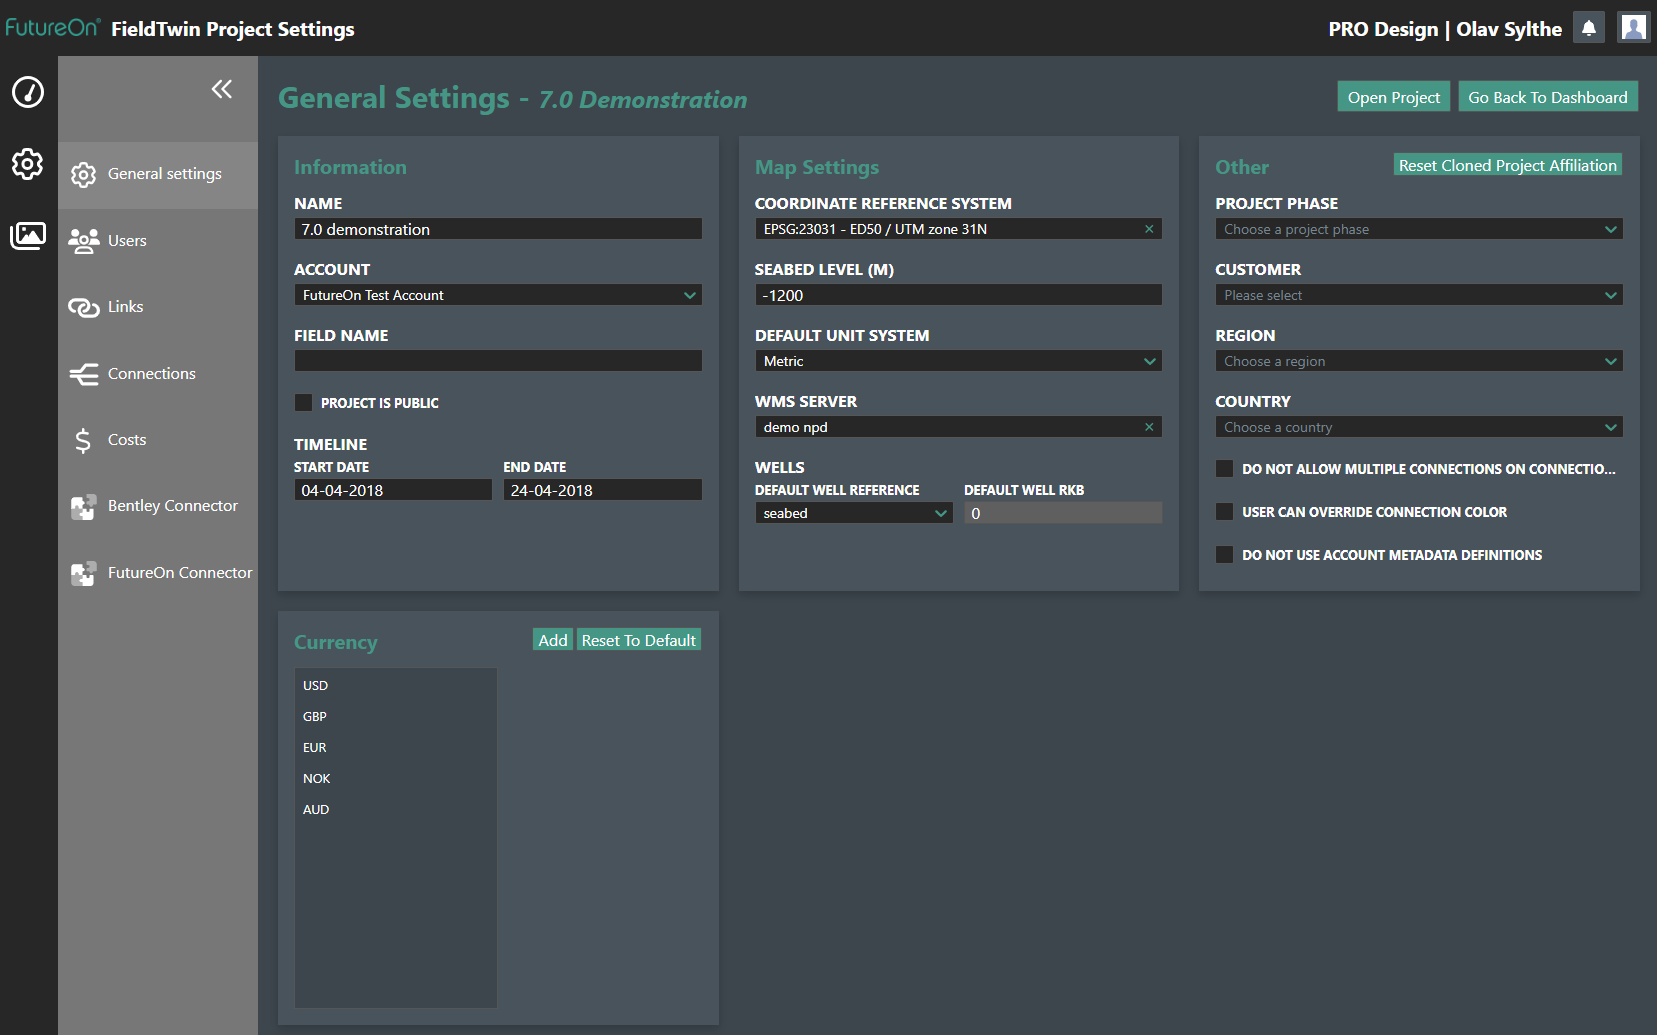Open the Costs section
The width and height of the screenshot is (1657, 1035).
pyautogui.click(x=158, y=440)
